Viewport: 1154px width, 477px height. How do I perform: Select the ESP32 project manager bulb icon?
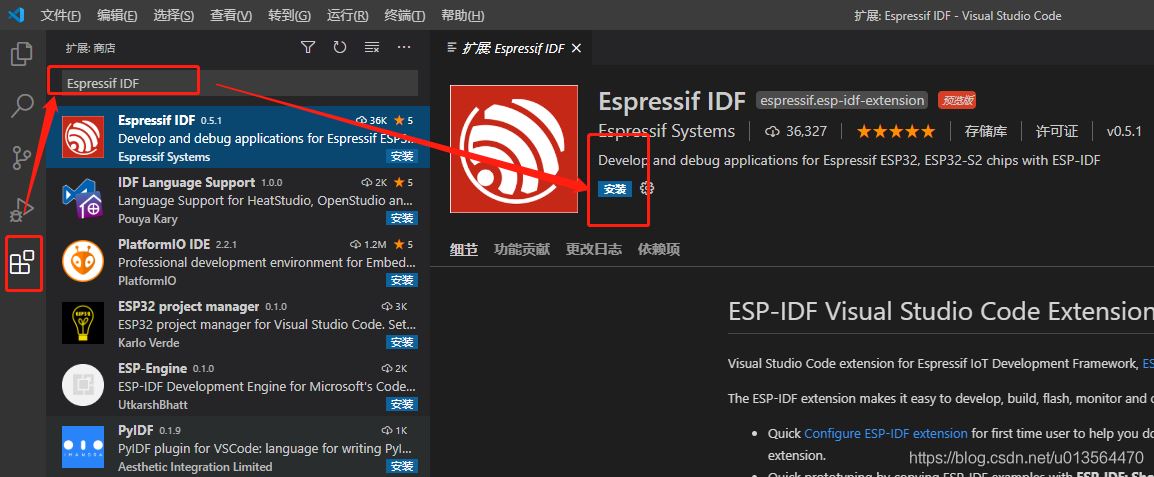pos(82,322)
